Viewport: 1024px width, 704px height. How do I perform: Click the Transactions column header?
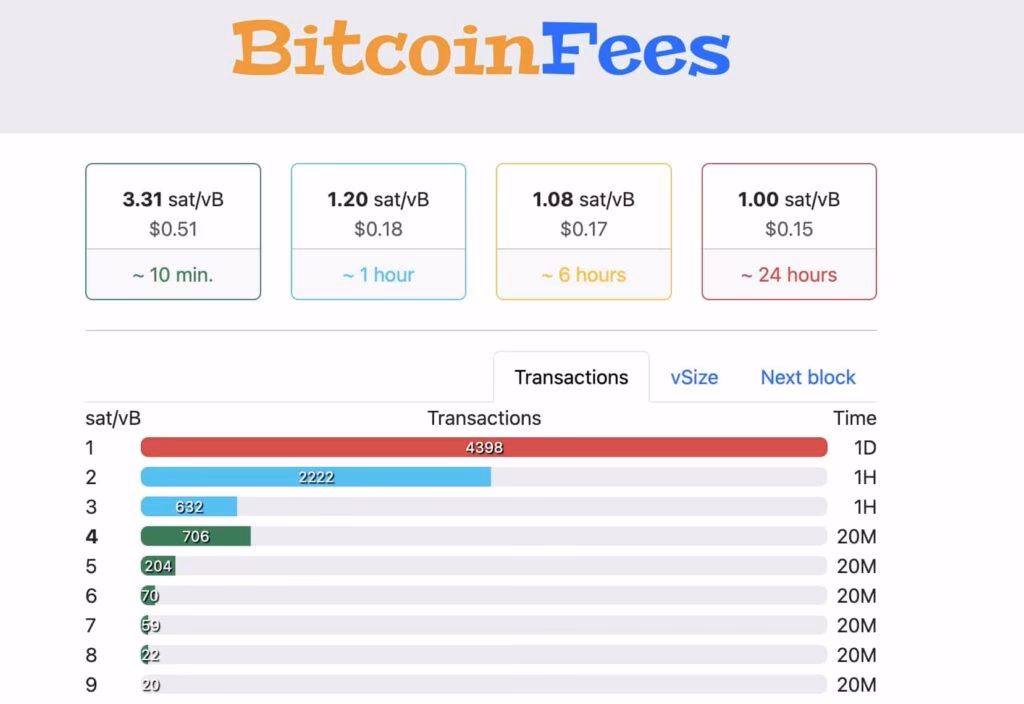(x=484, y=418)
